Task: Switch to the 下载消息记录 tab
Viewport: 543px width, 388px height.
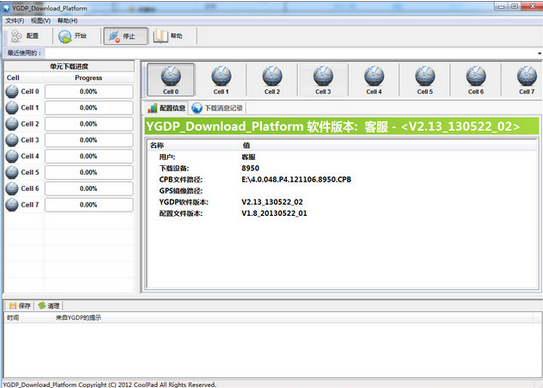Action: [217, 108]
